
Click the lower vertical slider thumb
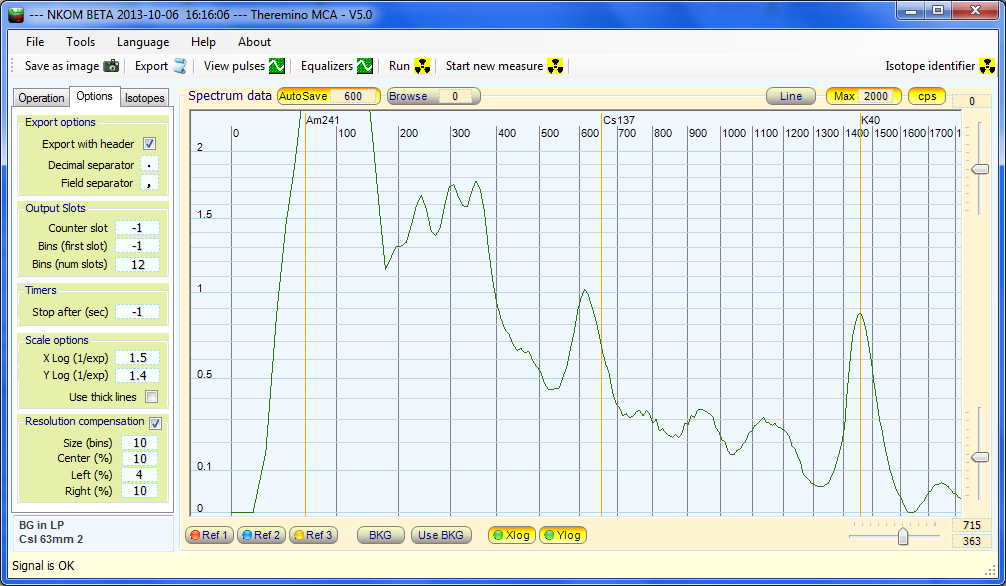point(980,457)
